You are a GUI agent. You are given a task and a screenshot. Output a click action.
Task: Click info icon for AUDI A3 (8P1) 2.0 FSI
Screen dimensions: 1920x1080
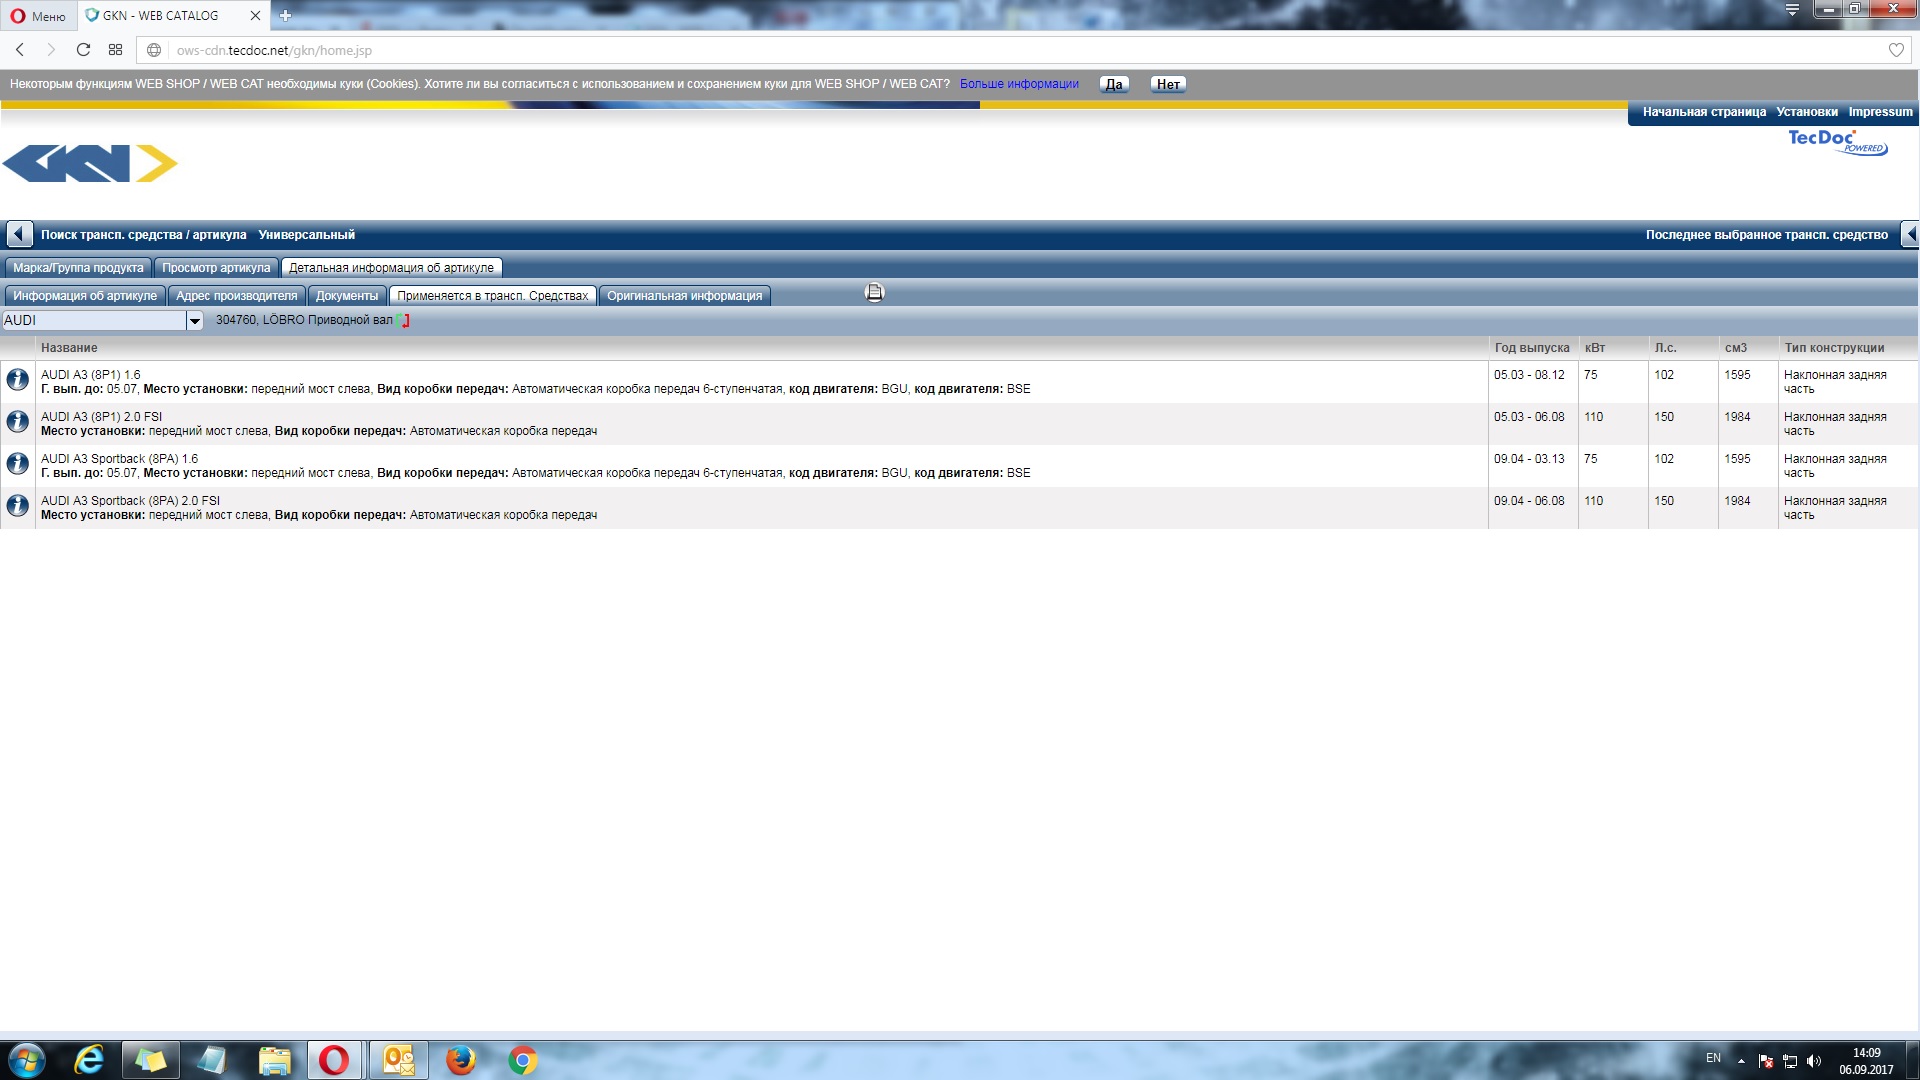[x=17, y=422]
